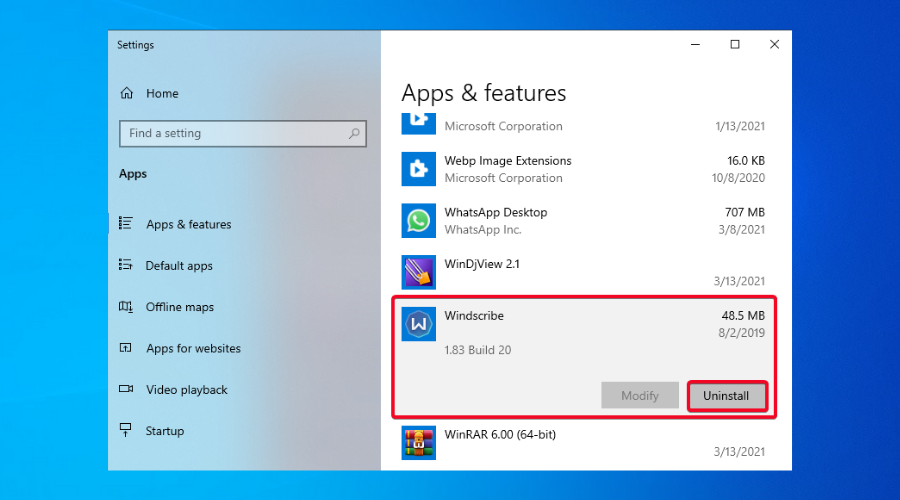Viewport: 900px width, 500px height.
Task: Click the Home house icon
Action: pyautogui.click(x=127, y=93)
